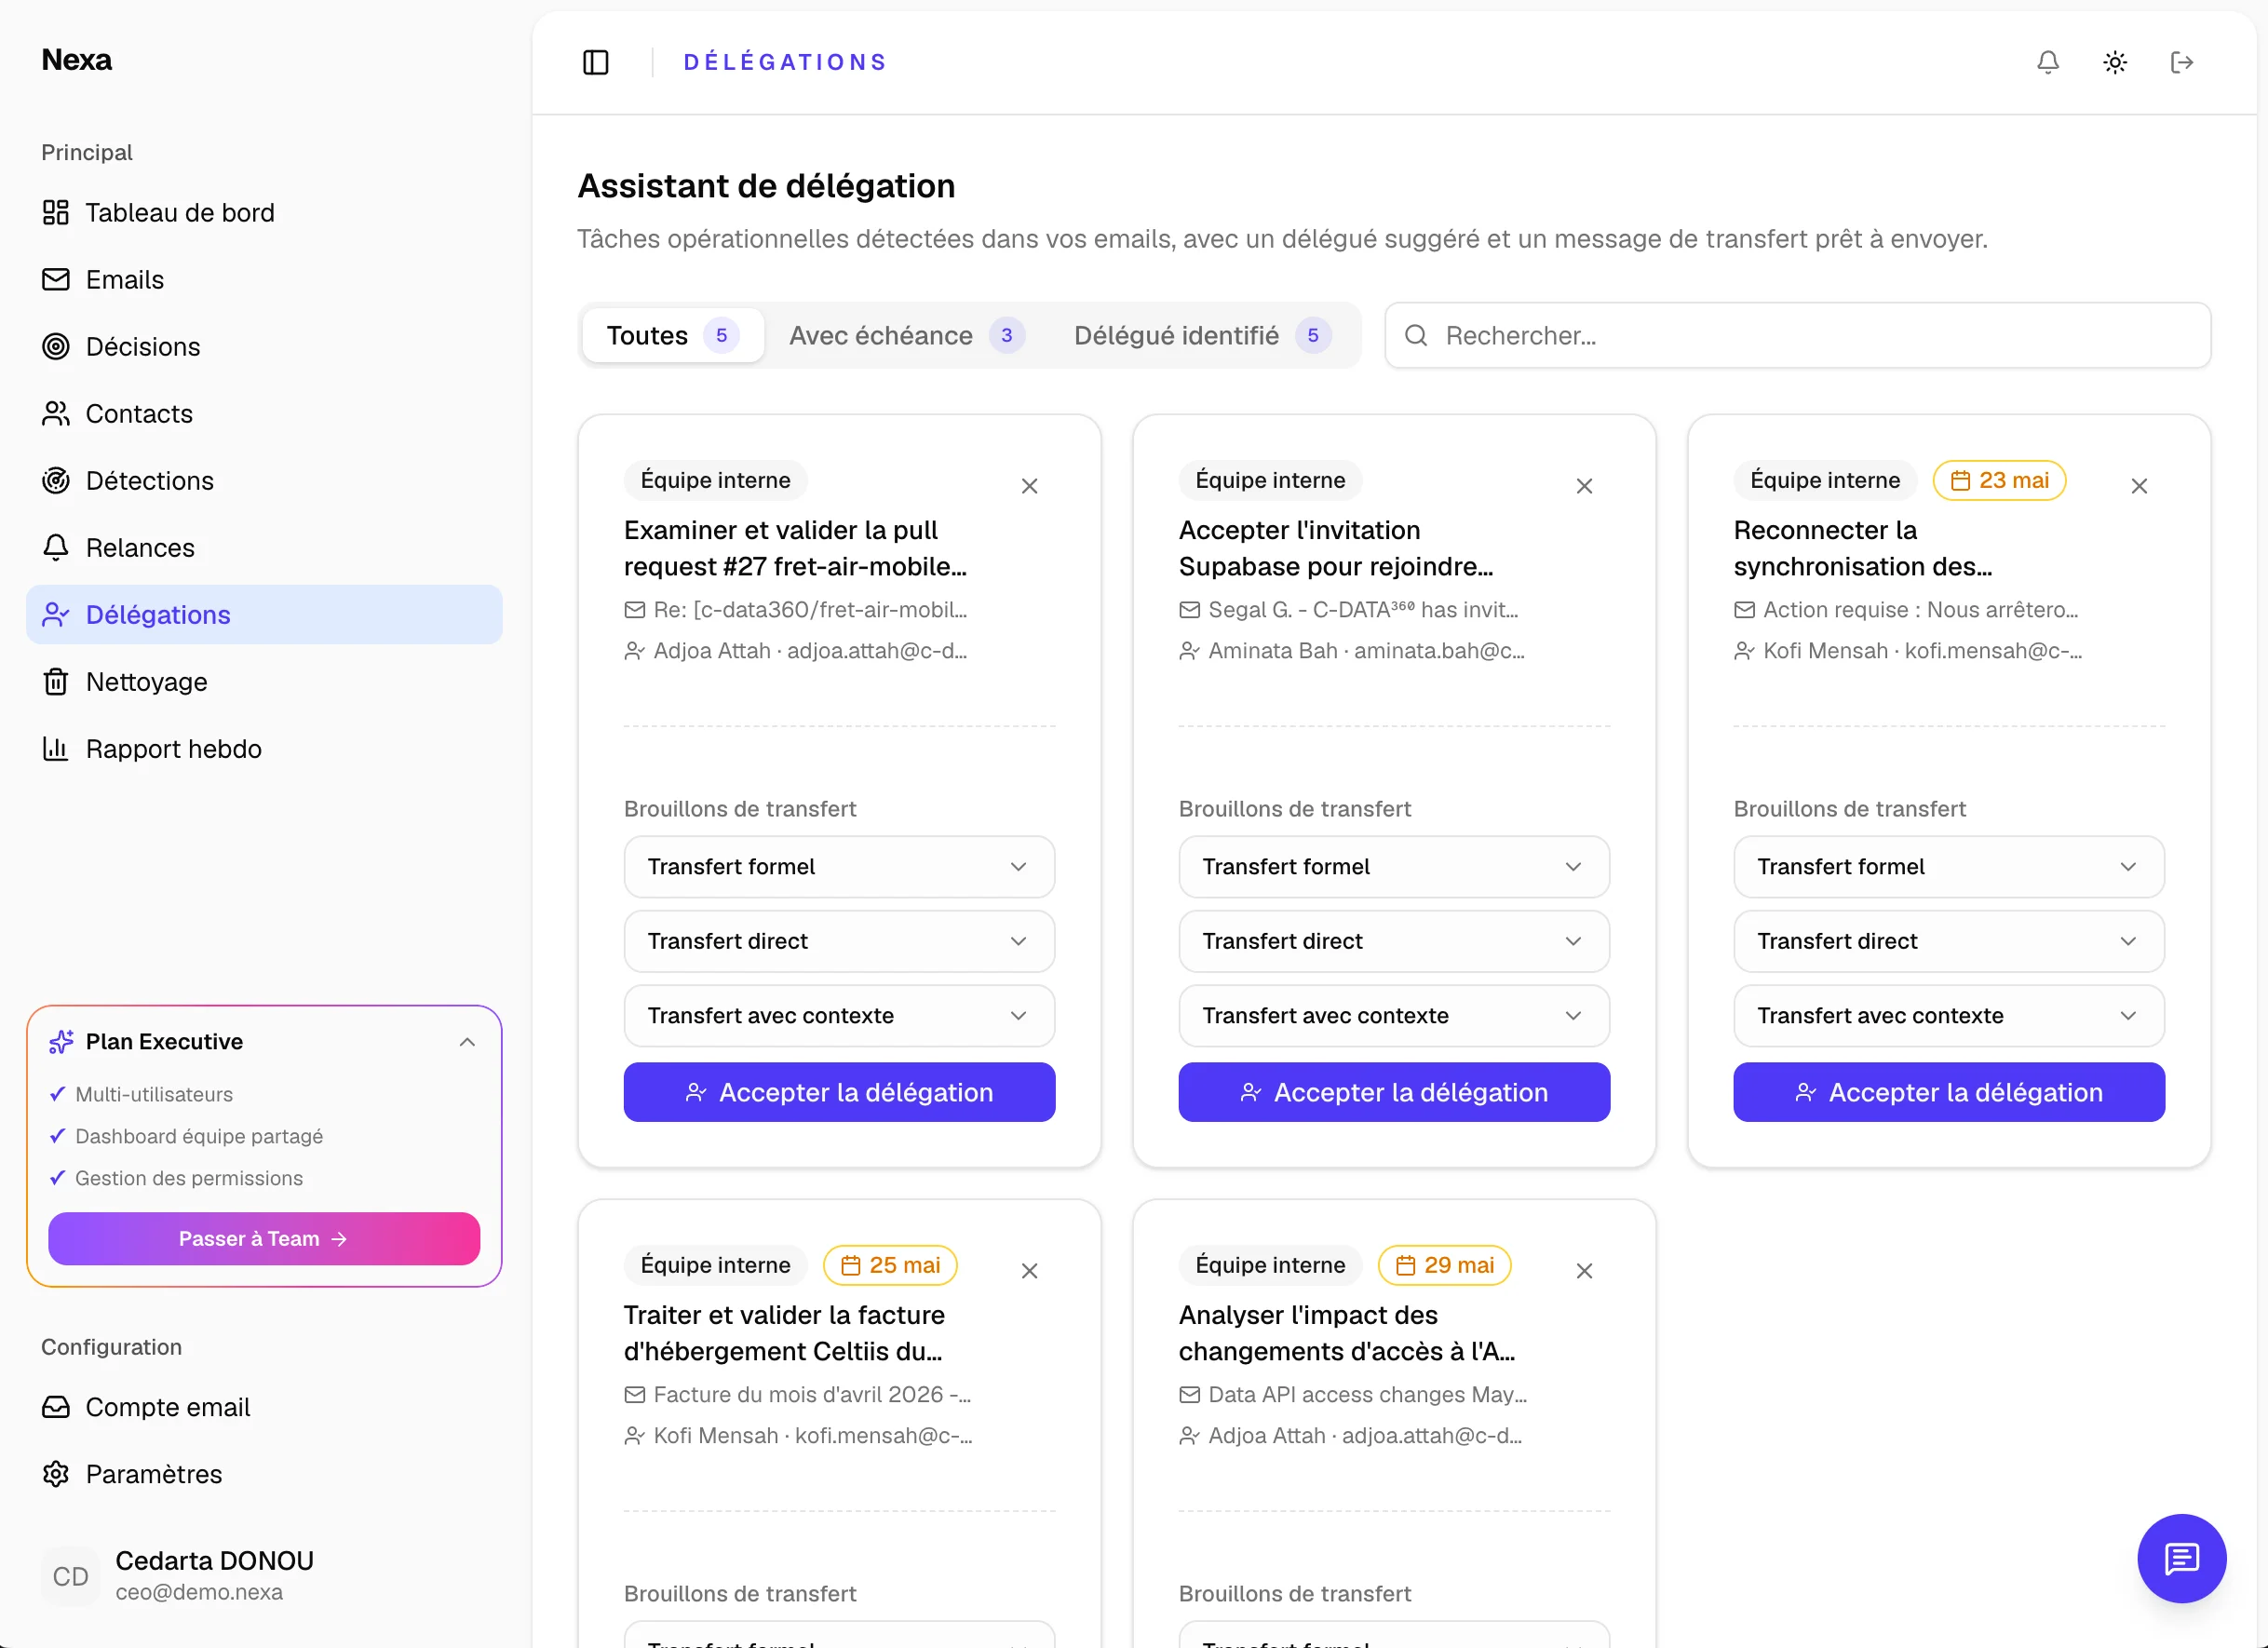
Task: Accept delegation for Supabase invitation
Action: [x=1394, y=1092]
